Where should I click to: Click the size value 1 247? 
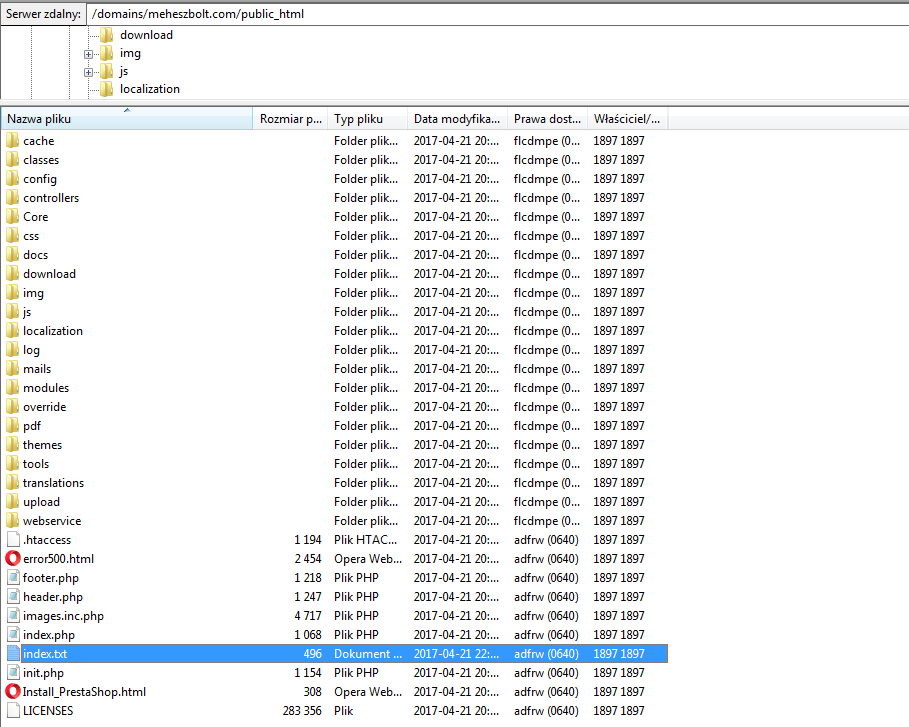coord(308,597)
